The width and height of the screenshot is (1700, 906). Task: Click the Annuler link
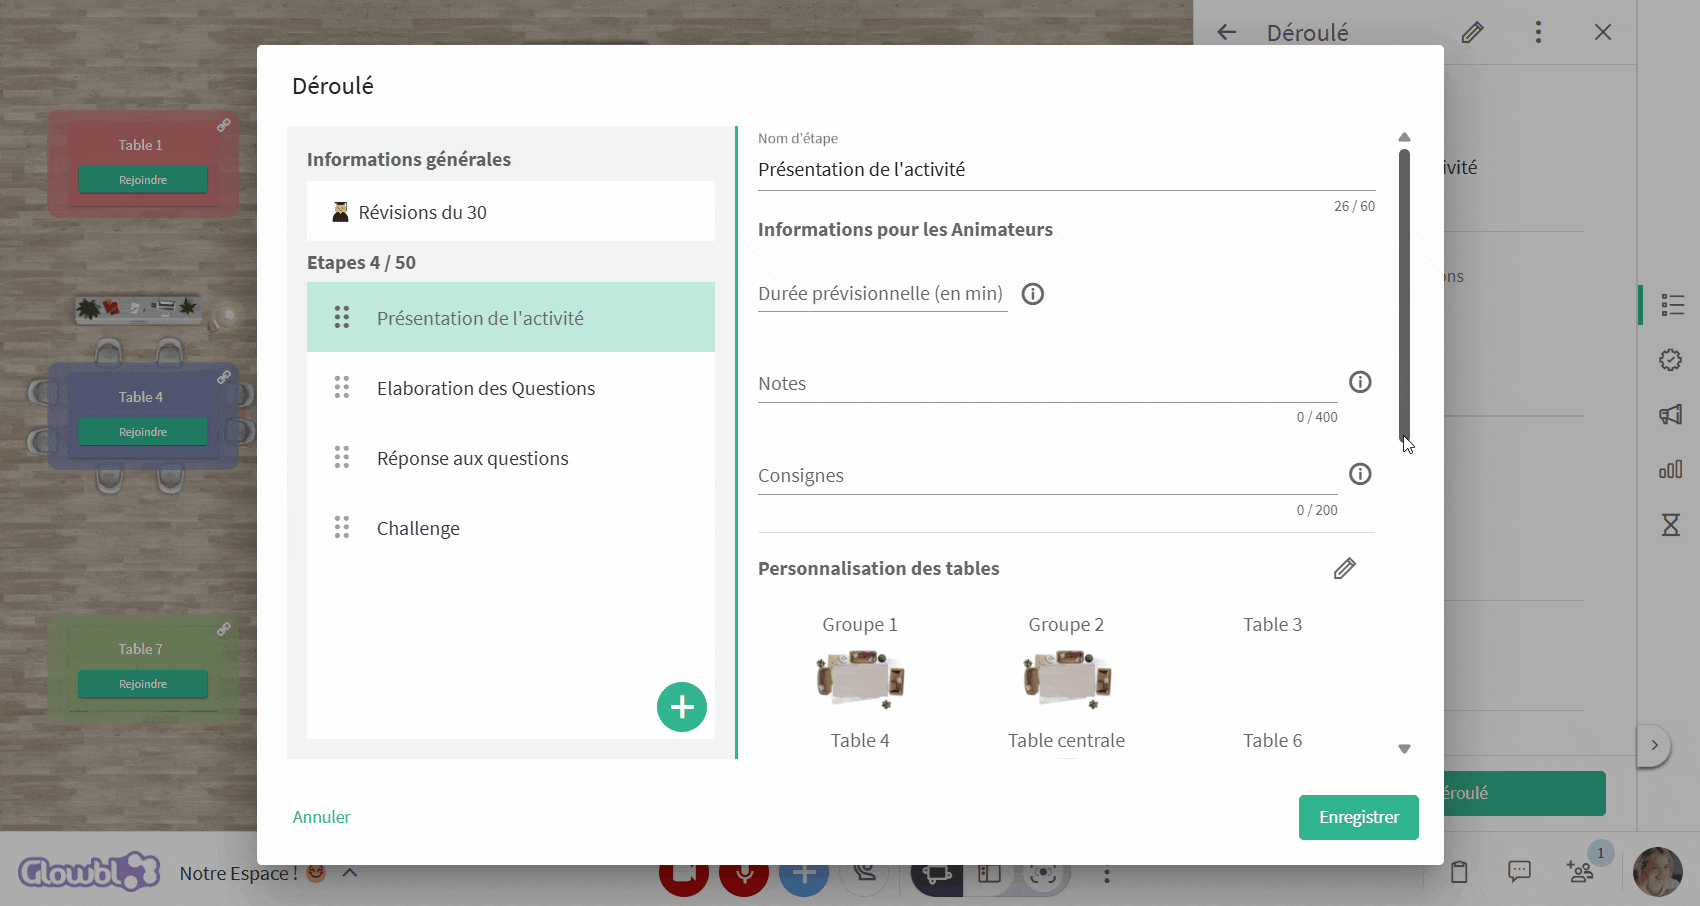pos(321,817)
